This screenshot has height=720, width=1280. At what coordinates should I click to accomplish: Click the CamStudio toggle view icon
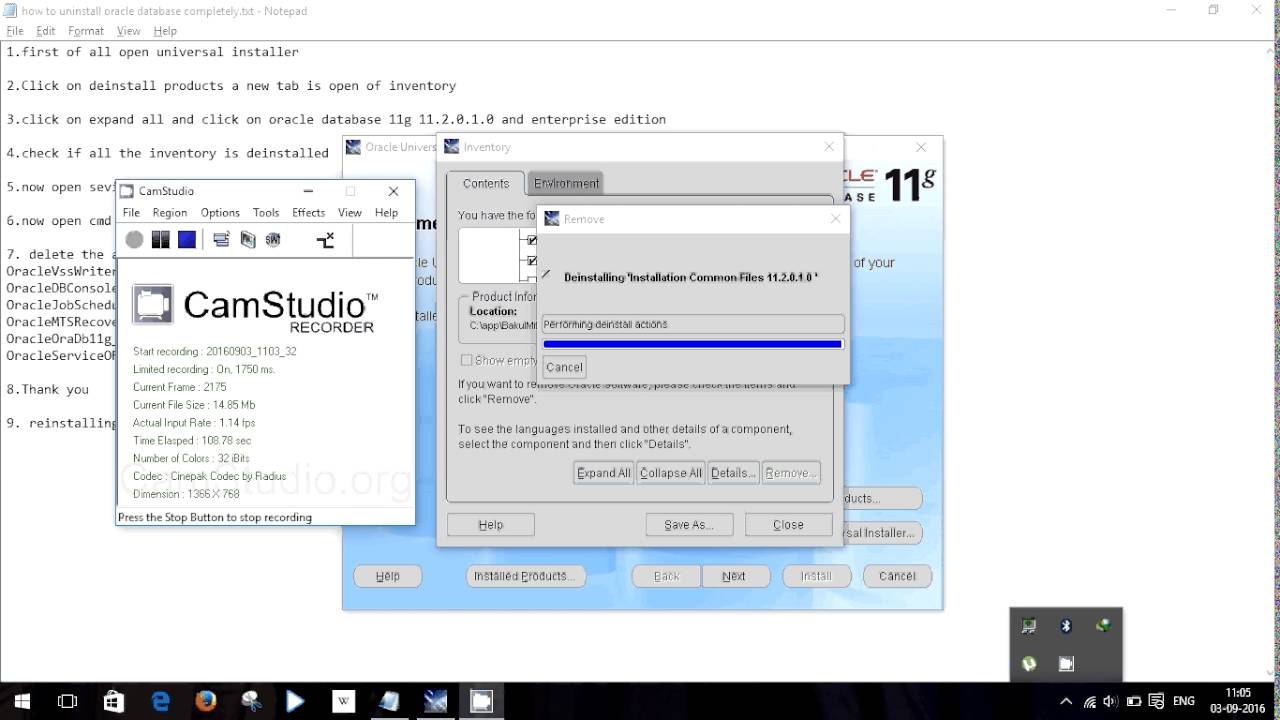222,240
